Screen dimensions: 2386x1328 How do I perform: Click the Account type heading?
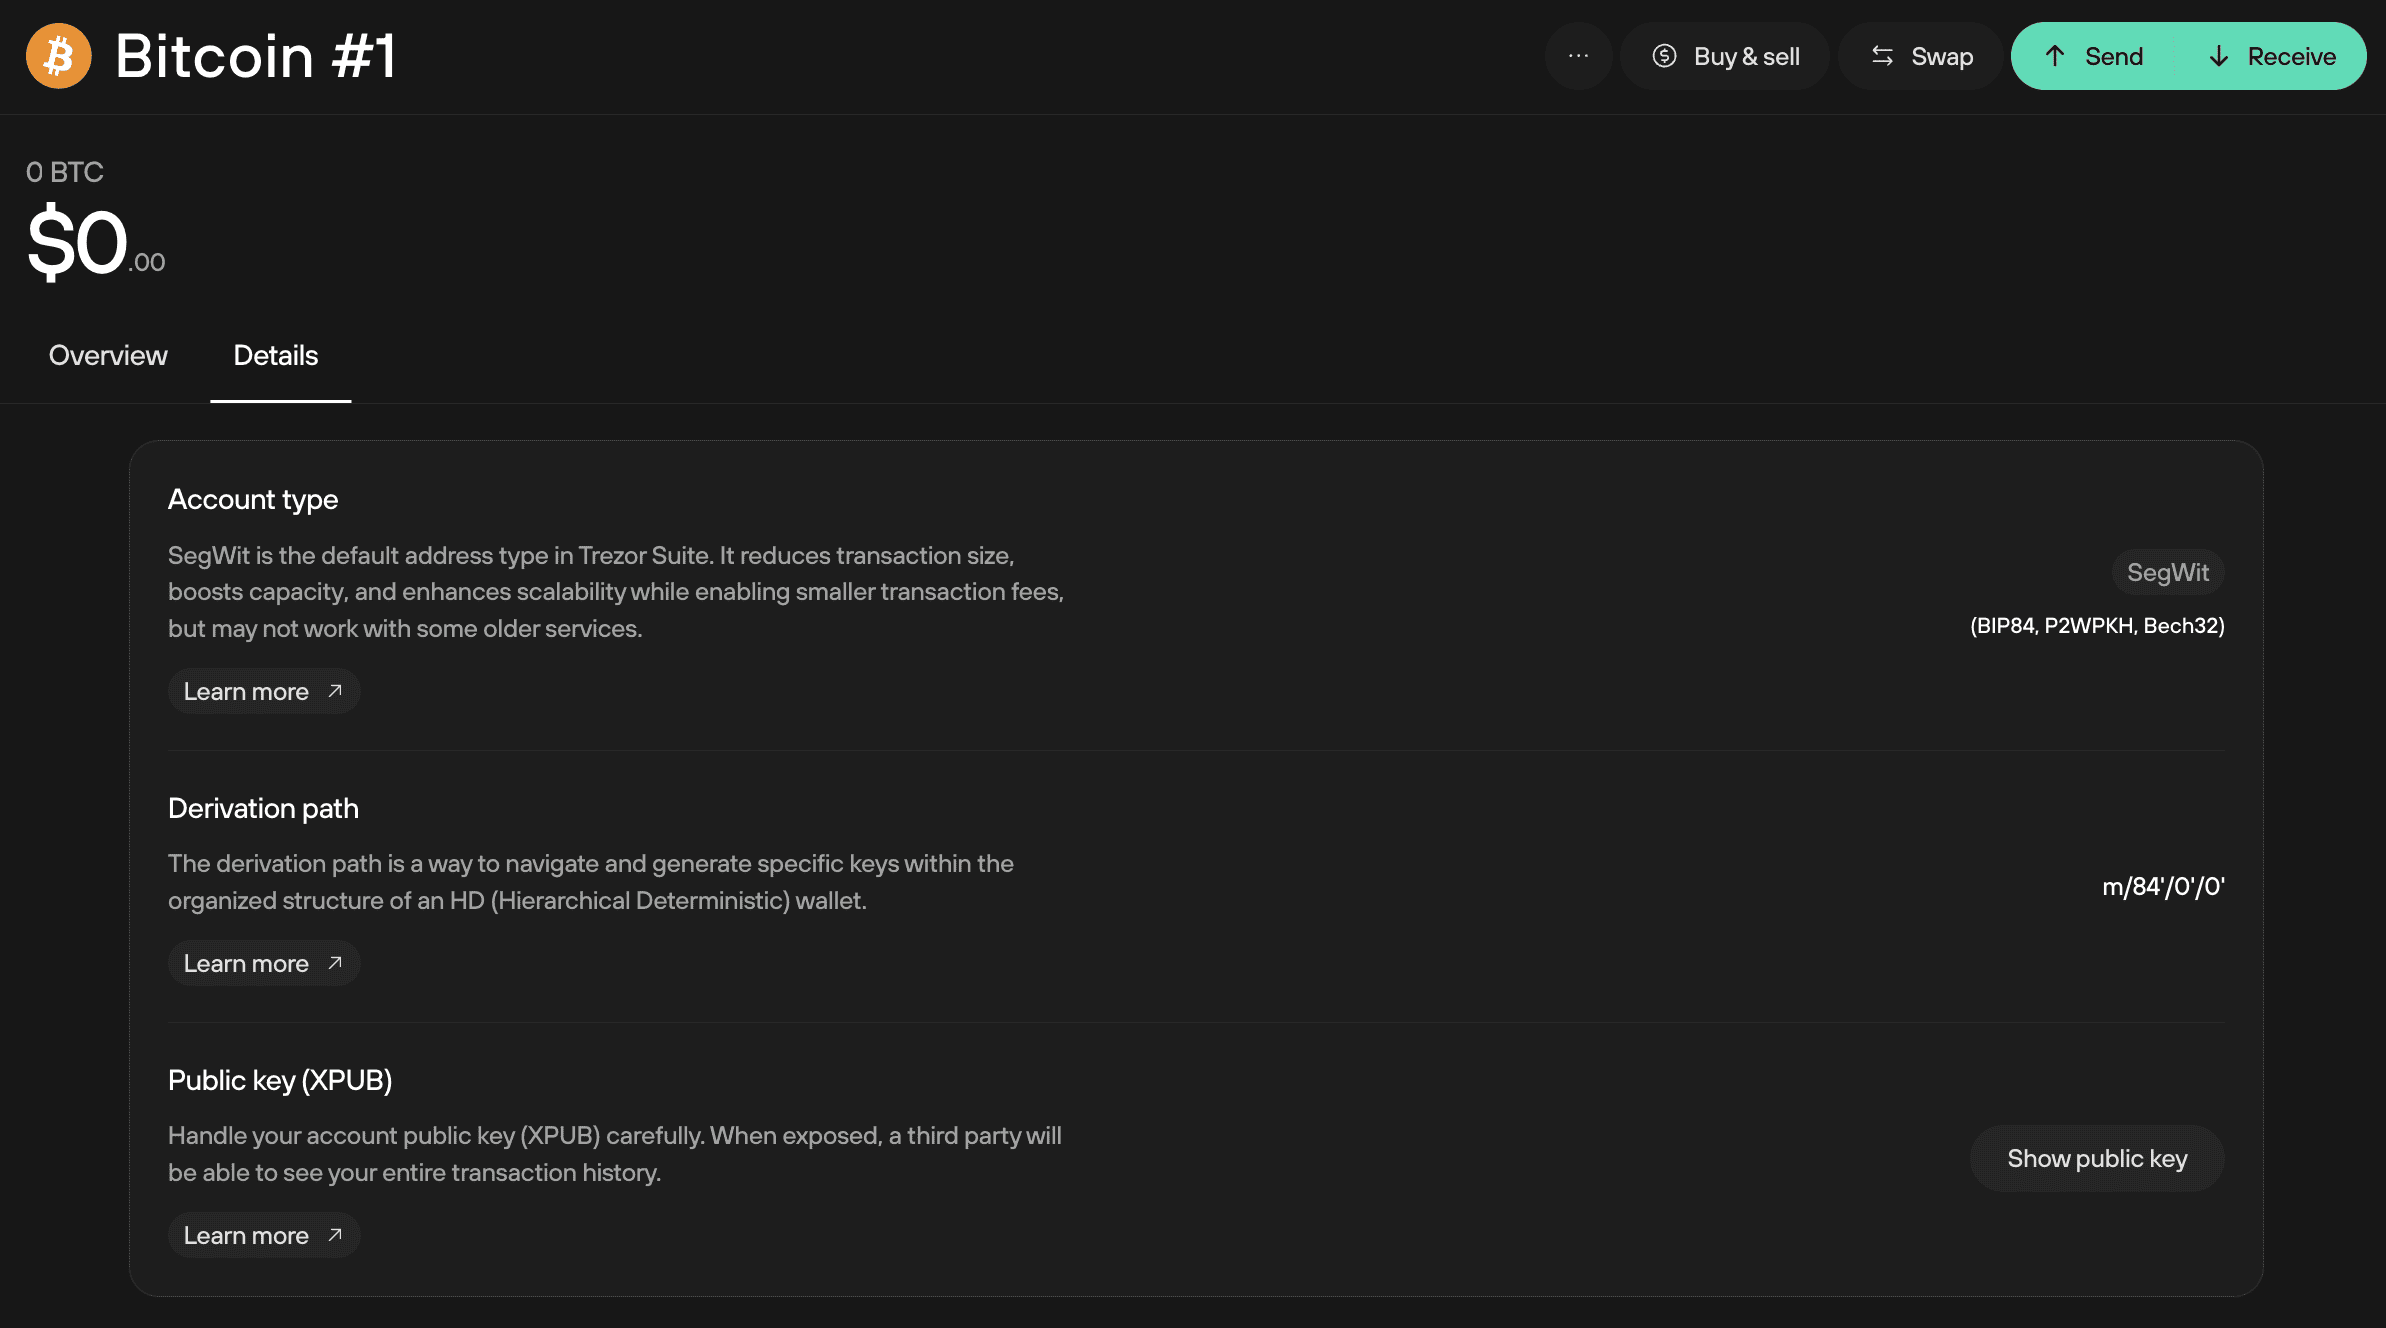tap(253, 499)
